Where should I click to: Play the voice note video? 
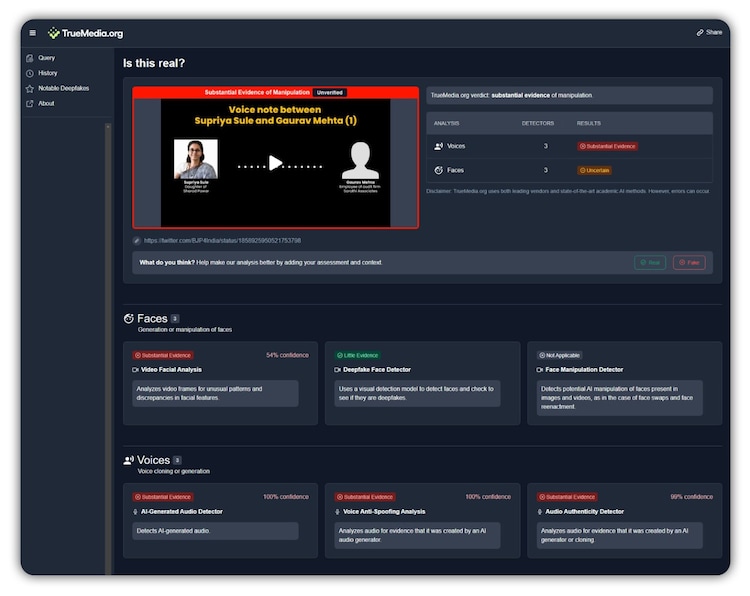pyautogui.click(x=275, y=163)
